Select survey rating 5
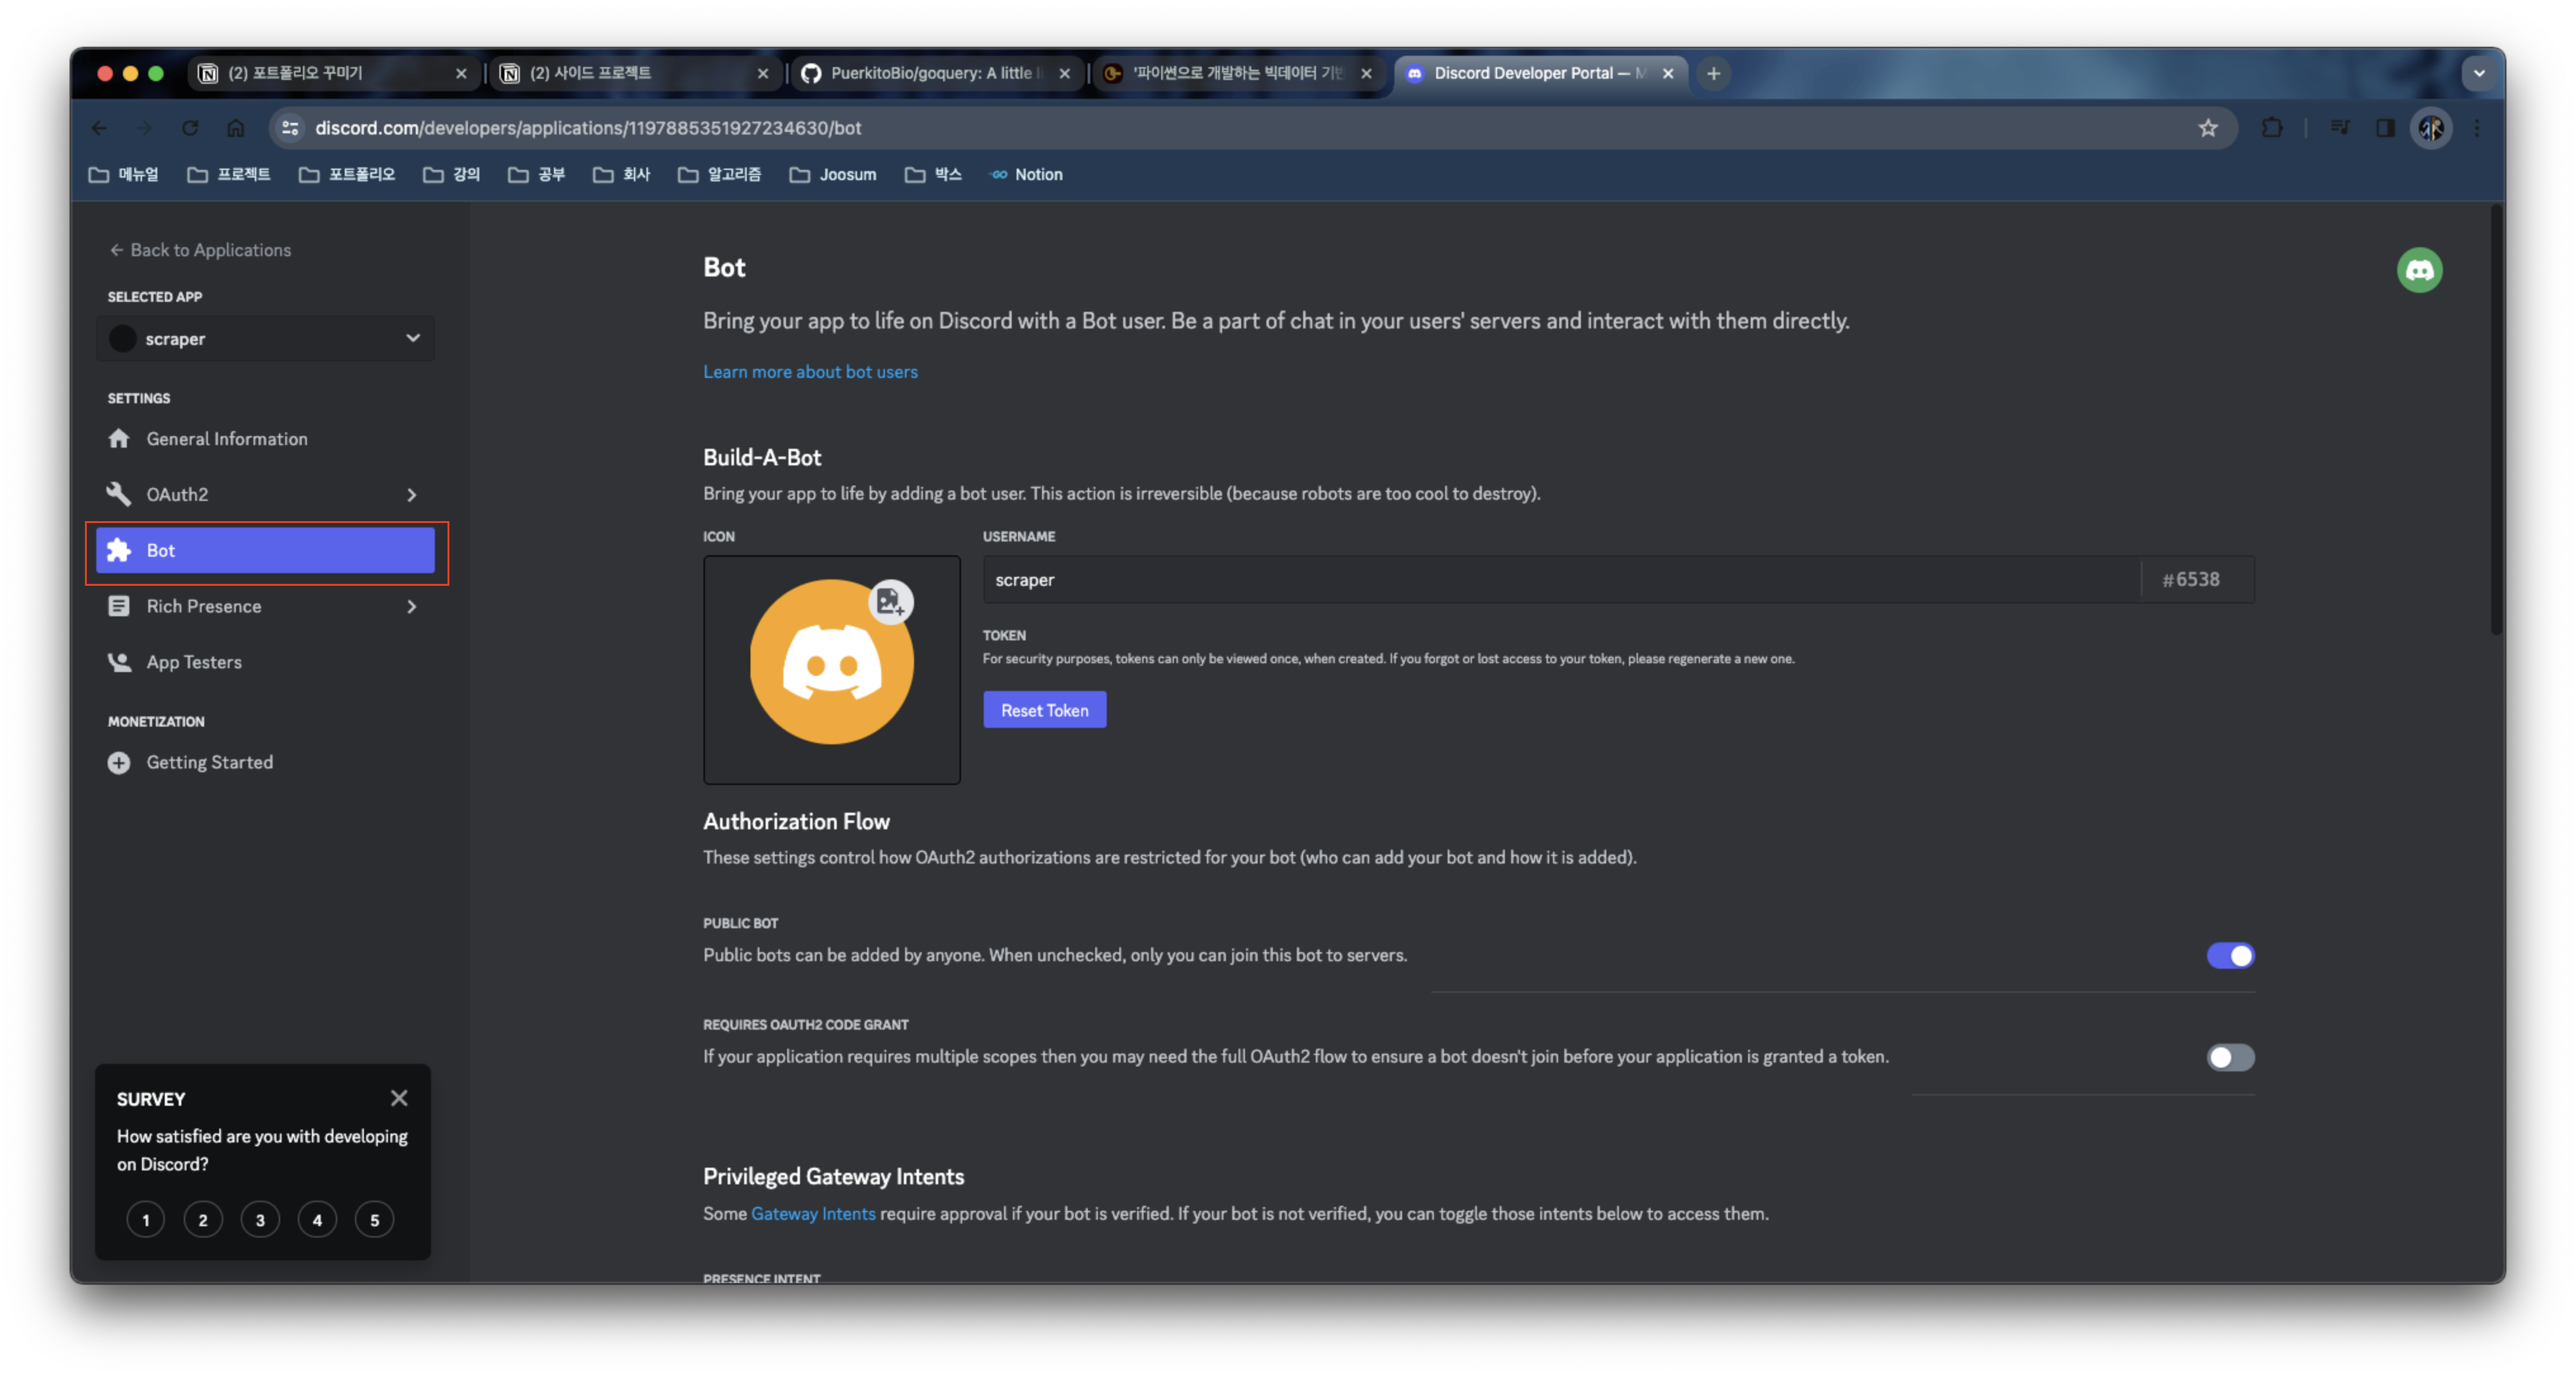 pyautogui.click(x=375, y=1220)
